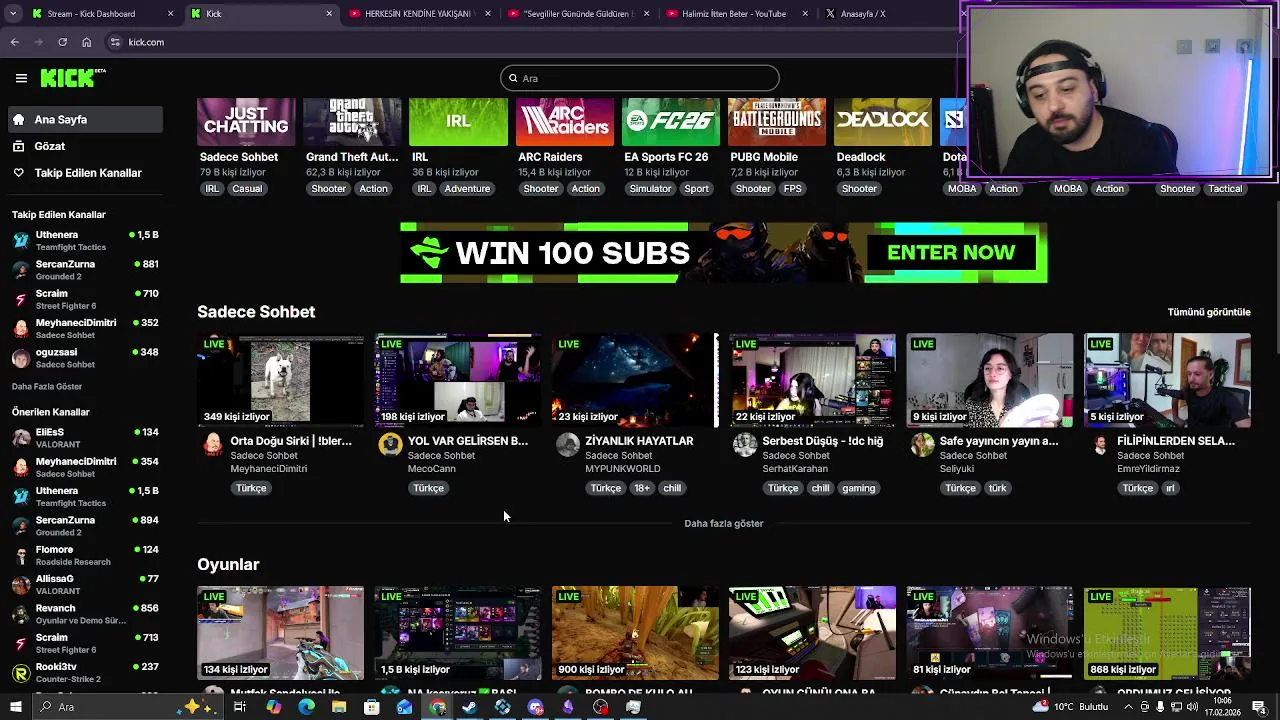Select Ana Sayfa in sidebar
The width and height of the screenshot is (1280, 720).
coord(85,119)
